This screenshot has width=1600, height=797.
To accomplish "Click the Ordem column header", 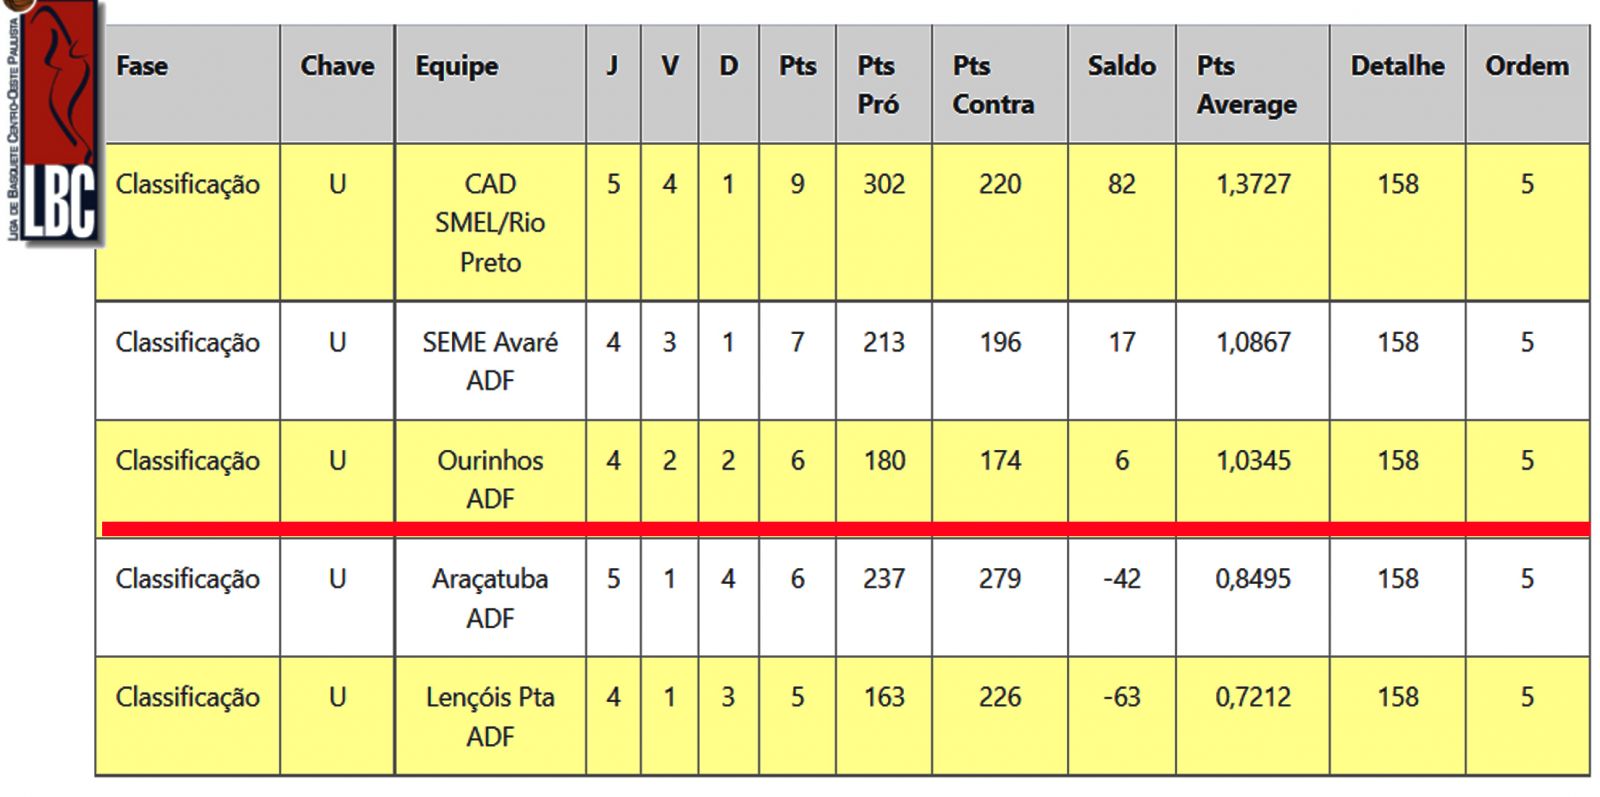I will point(1526,67).
